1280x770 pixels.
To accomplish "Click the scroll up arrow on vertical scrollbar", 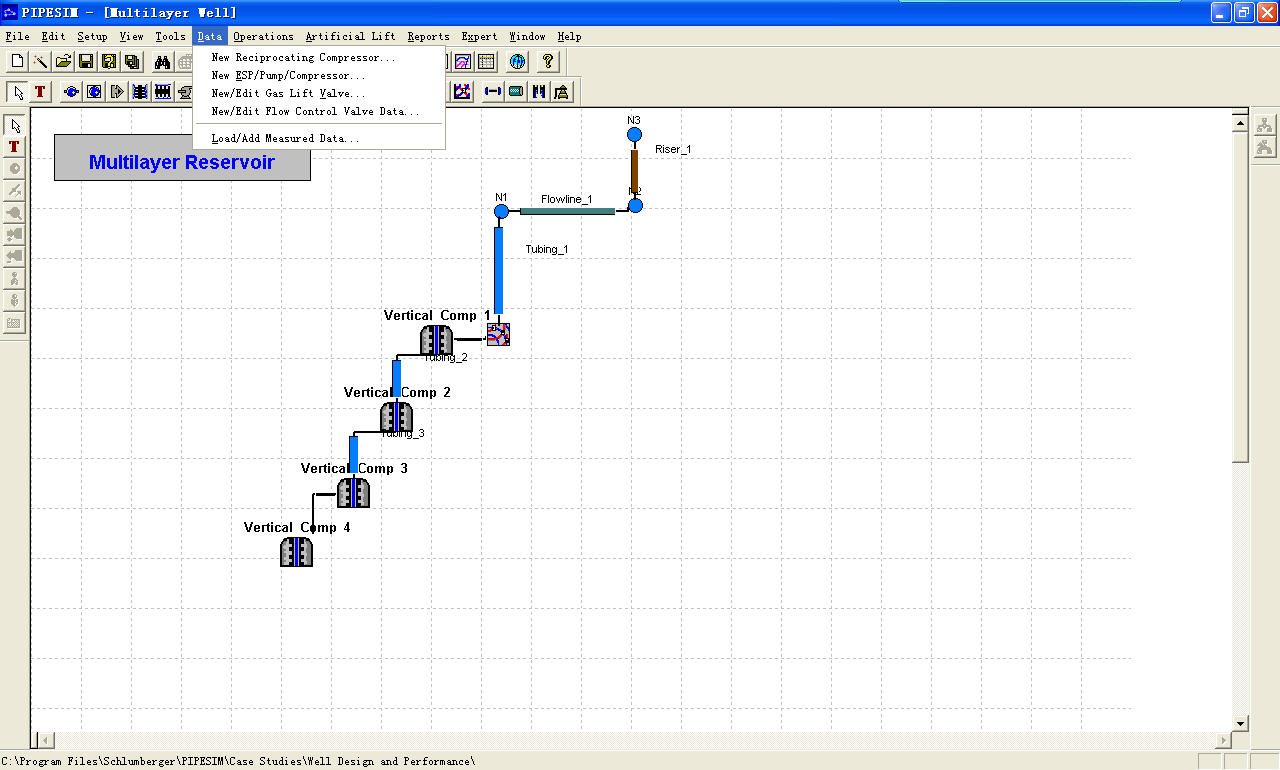I will coord(1240,124).
